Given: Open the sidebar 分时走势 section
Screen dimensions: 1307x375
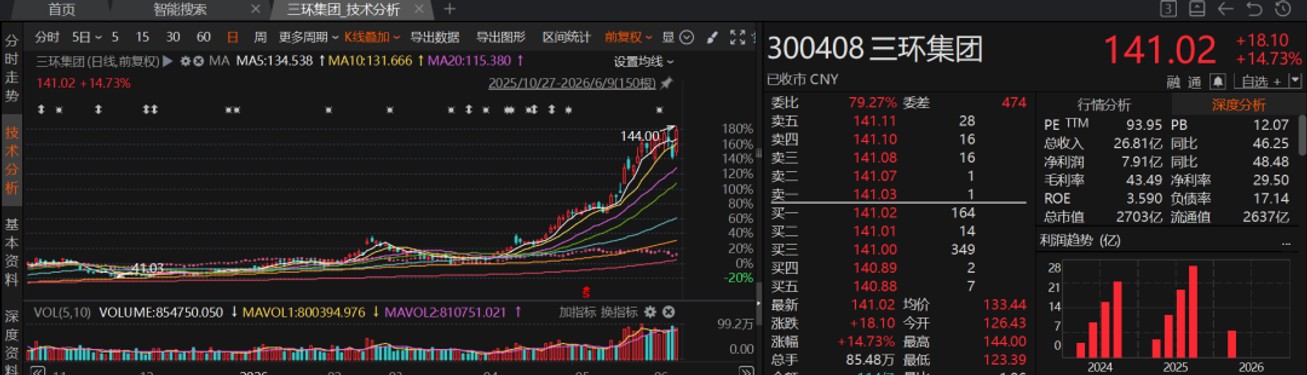Looking at the screenshot, I should coord(12,68).
